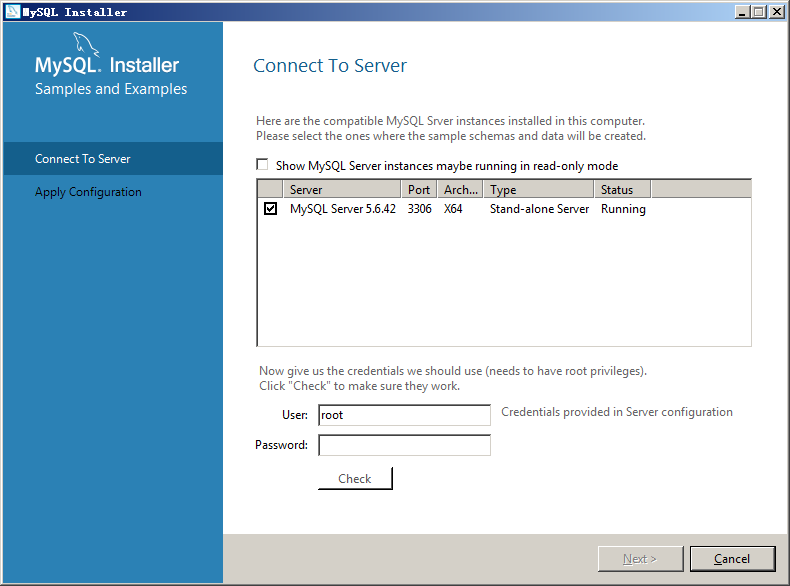Image resolution: width=790 pixels, height=586 pixels.
Task: Close the MySQL Installer window
Action: (x=776, y=12)
